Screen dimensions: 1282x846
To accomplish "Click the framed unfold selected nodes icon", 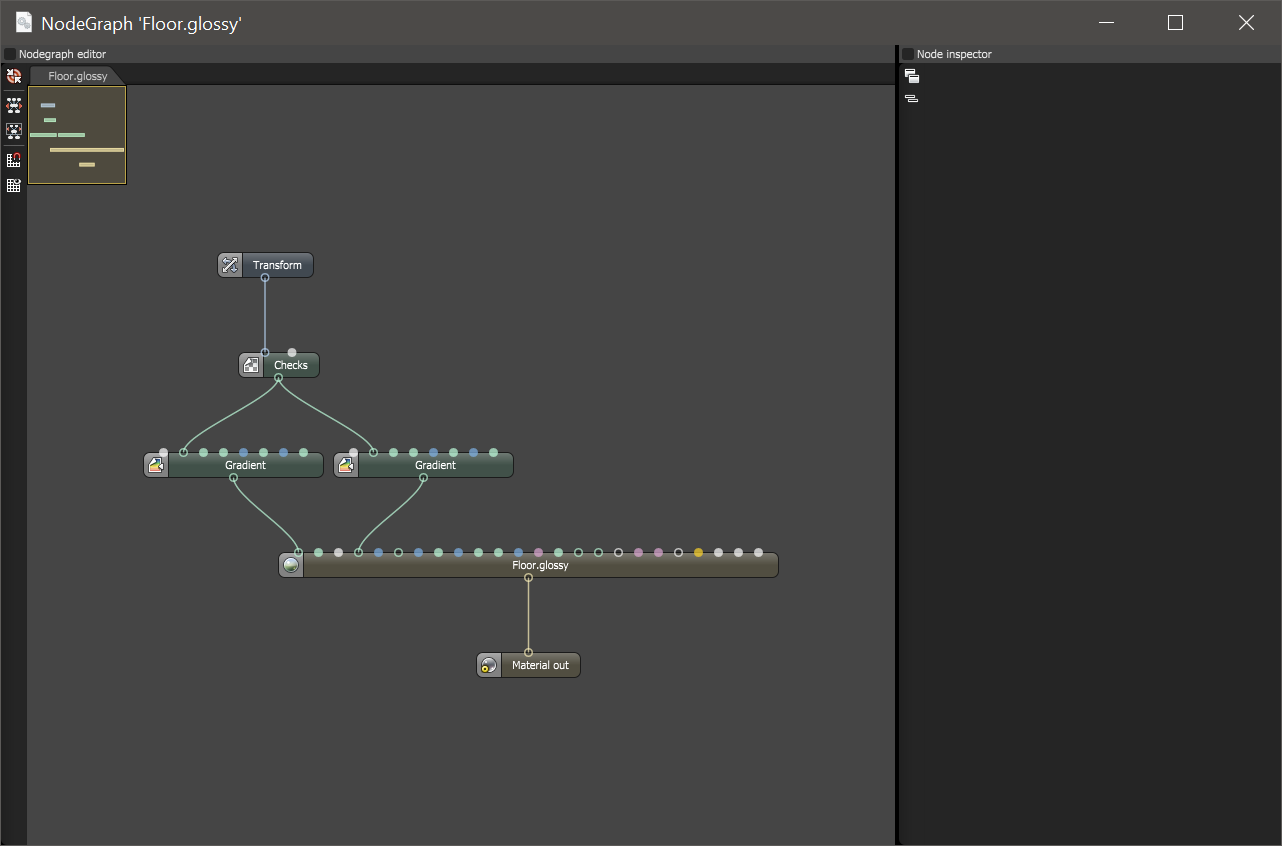I will pyautogui.click(x=14, y=130).
